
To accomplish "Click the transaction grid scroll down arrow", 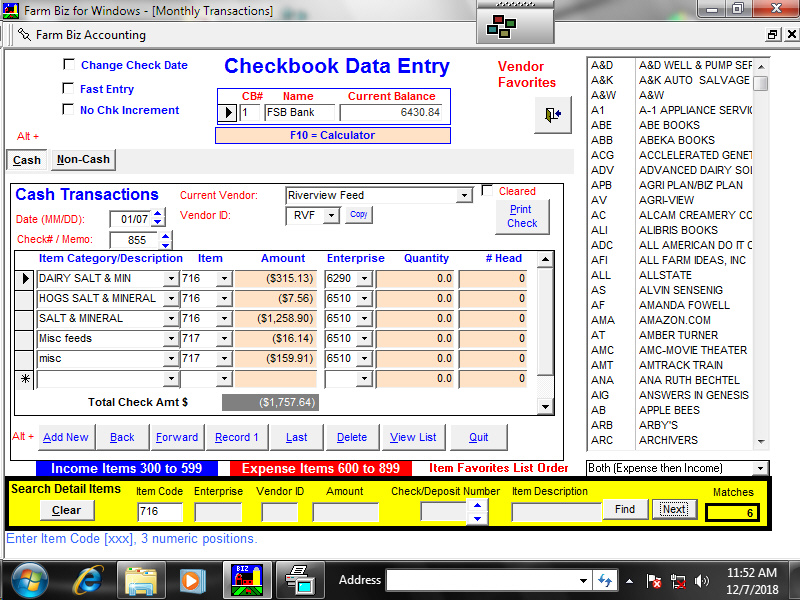I will [x=545, y=407].
